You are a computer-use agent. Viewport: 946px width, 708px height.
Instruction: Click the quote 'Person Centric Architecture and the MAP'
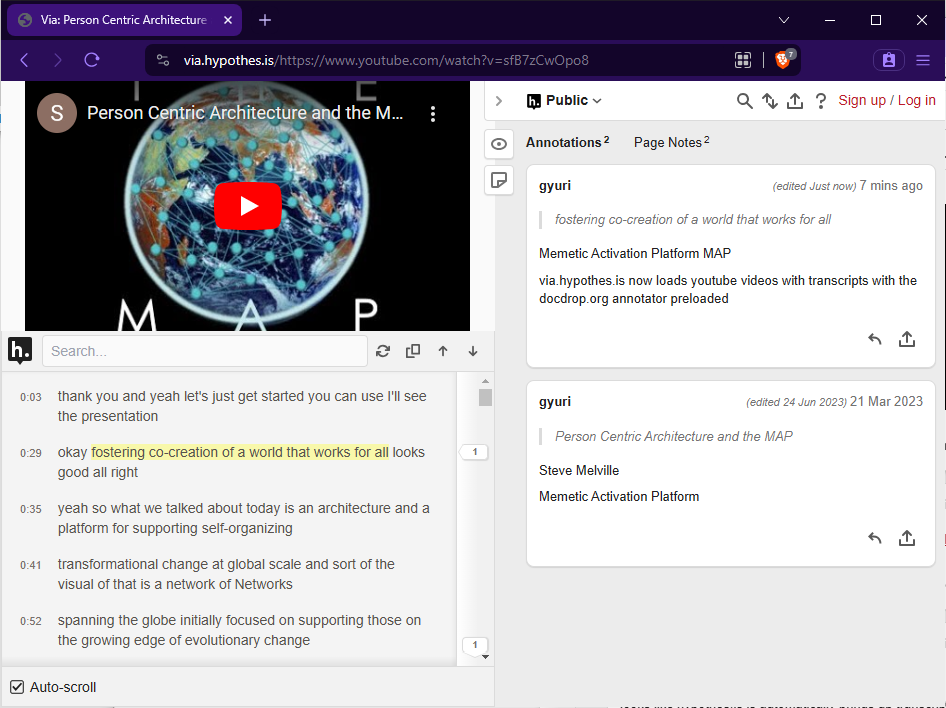tap(673, 436)
